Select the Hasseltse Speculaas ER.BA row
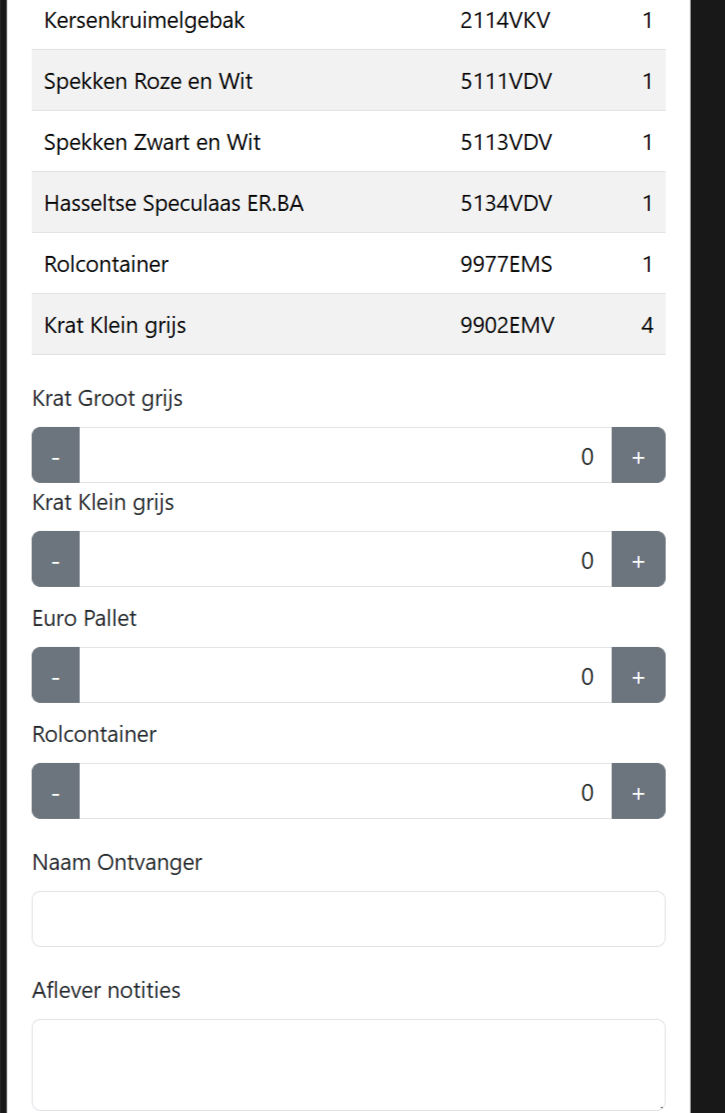725x1113 pixels. pos(350,203)
